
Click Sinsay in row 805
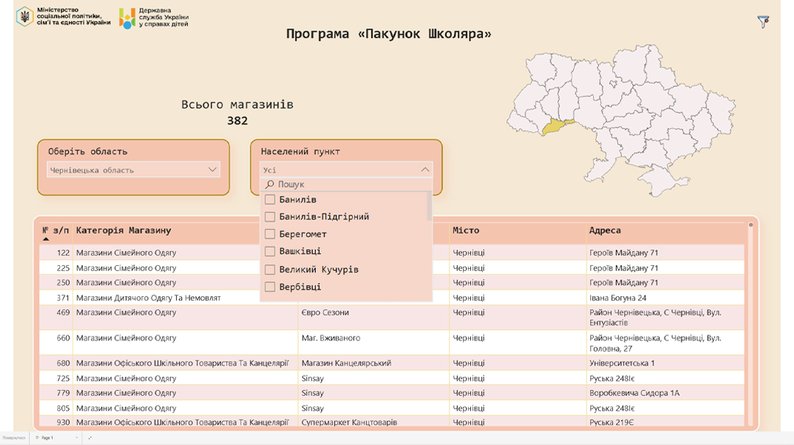312,408
